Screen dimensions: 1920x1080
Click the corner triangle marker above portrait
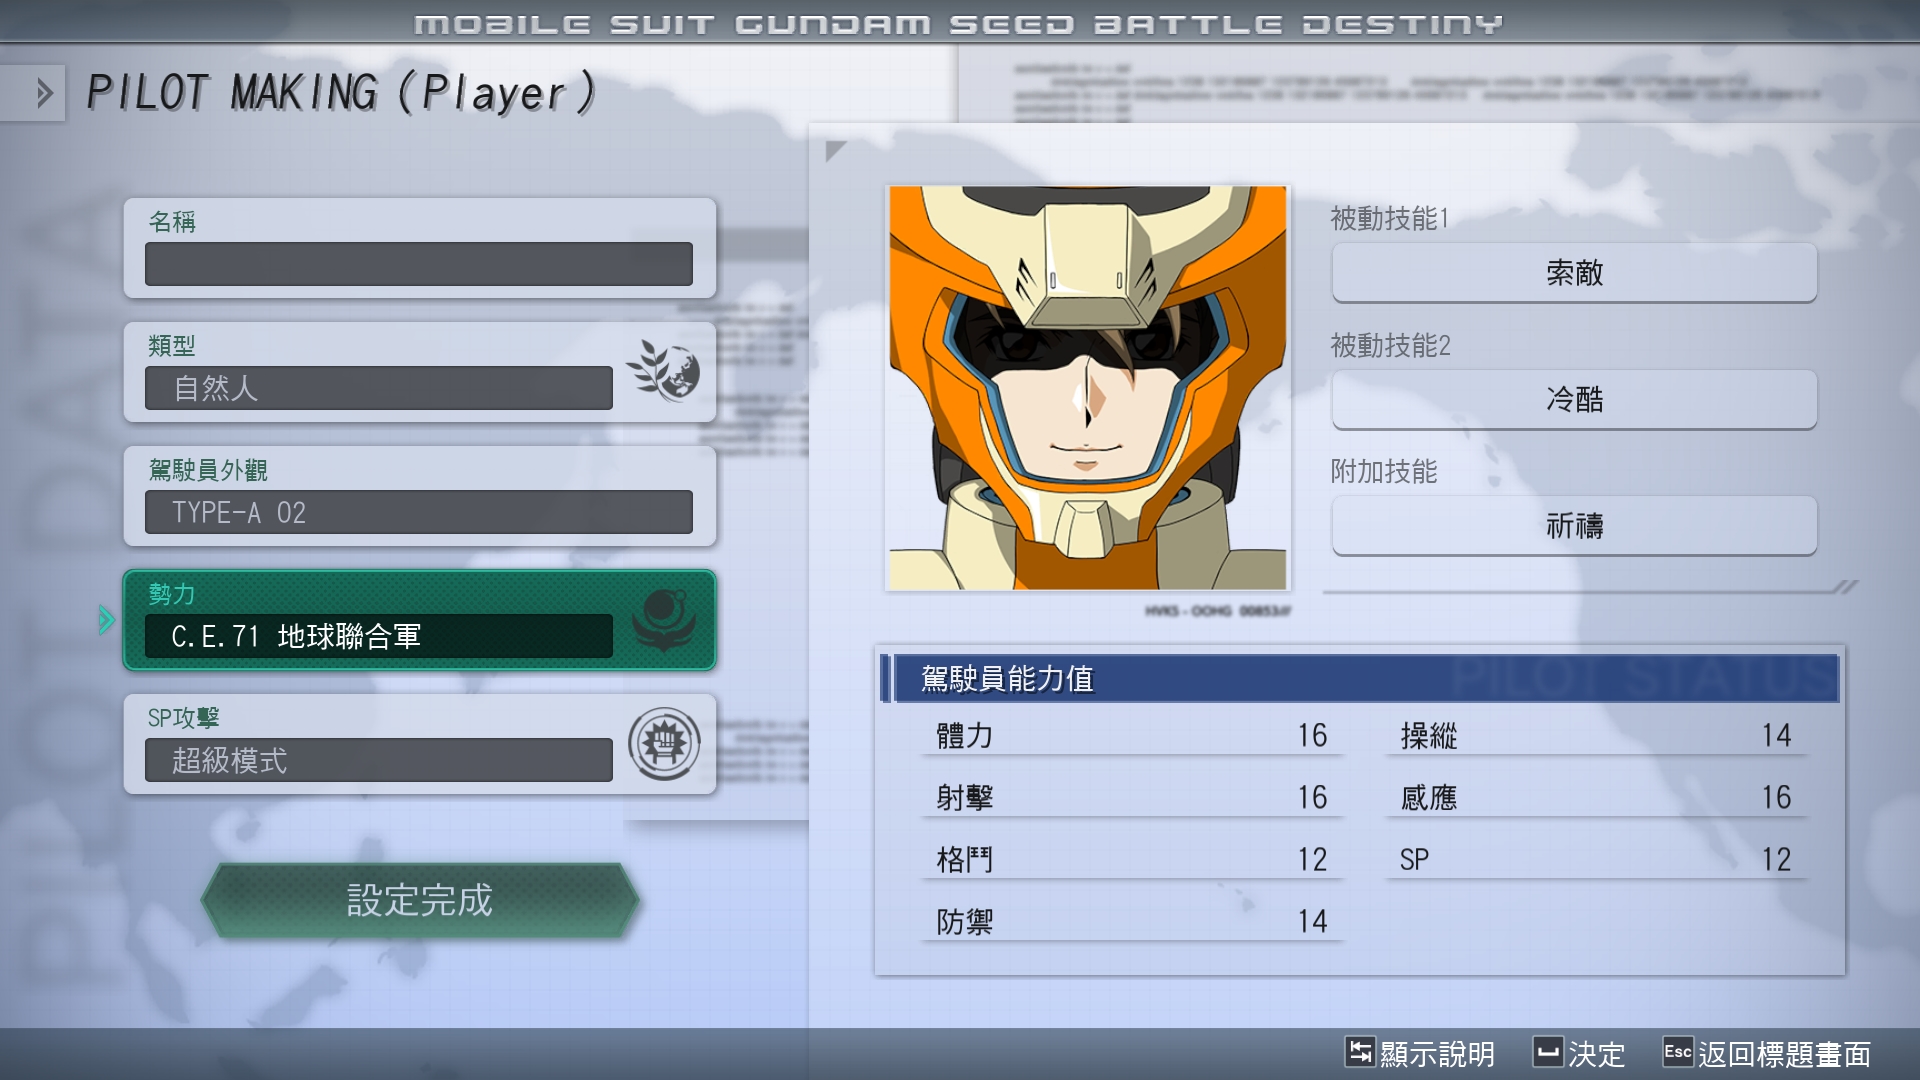coord(834,150)
